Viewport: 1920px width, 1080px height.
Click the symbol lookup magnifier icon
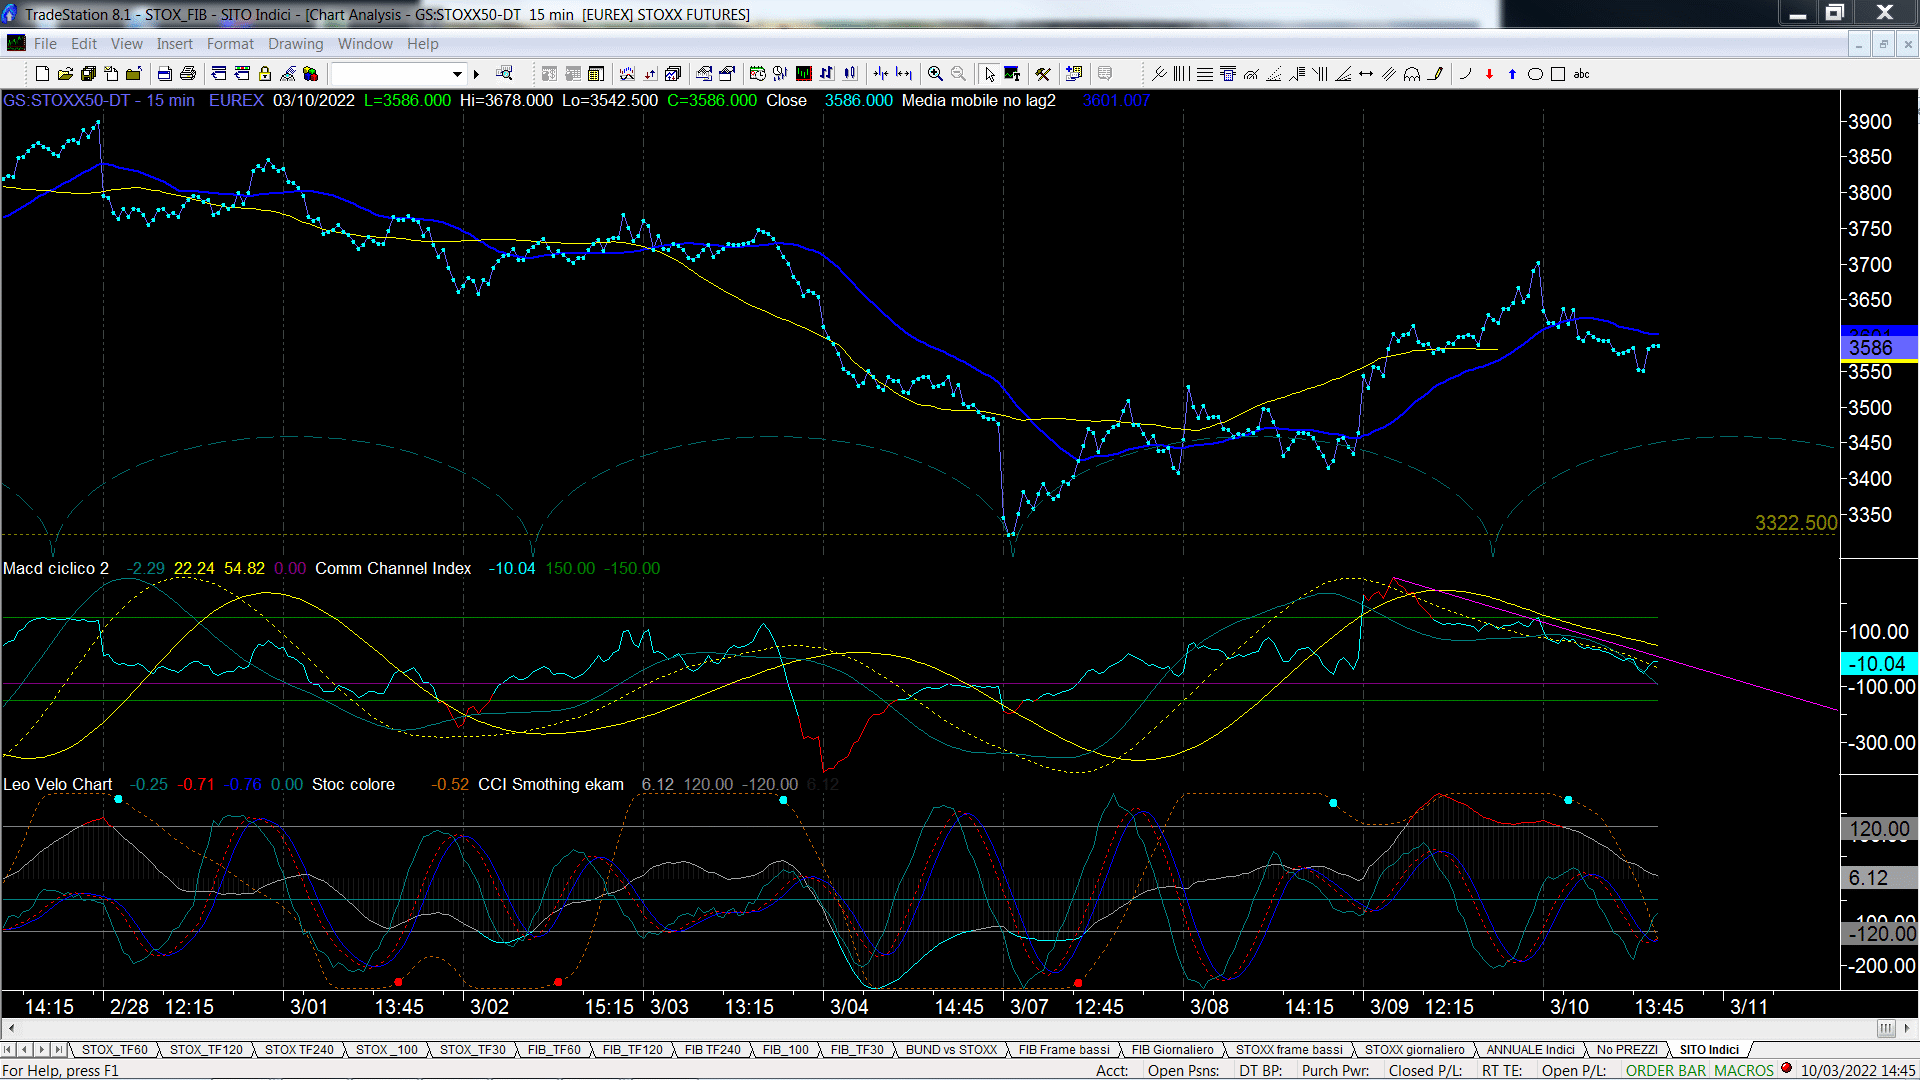tap(504, 74)
